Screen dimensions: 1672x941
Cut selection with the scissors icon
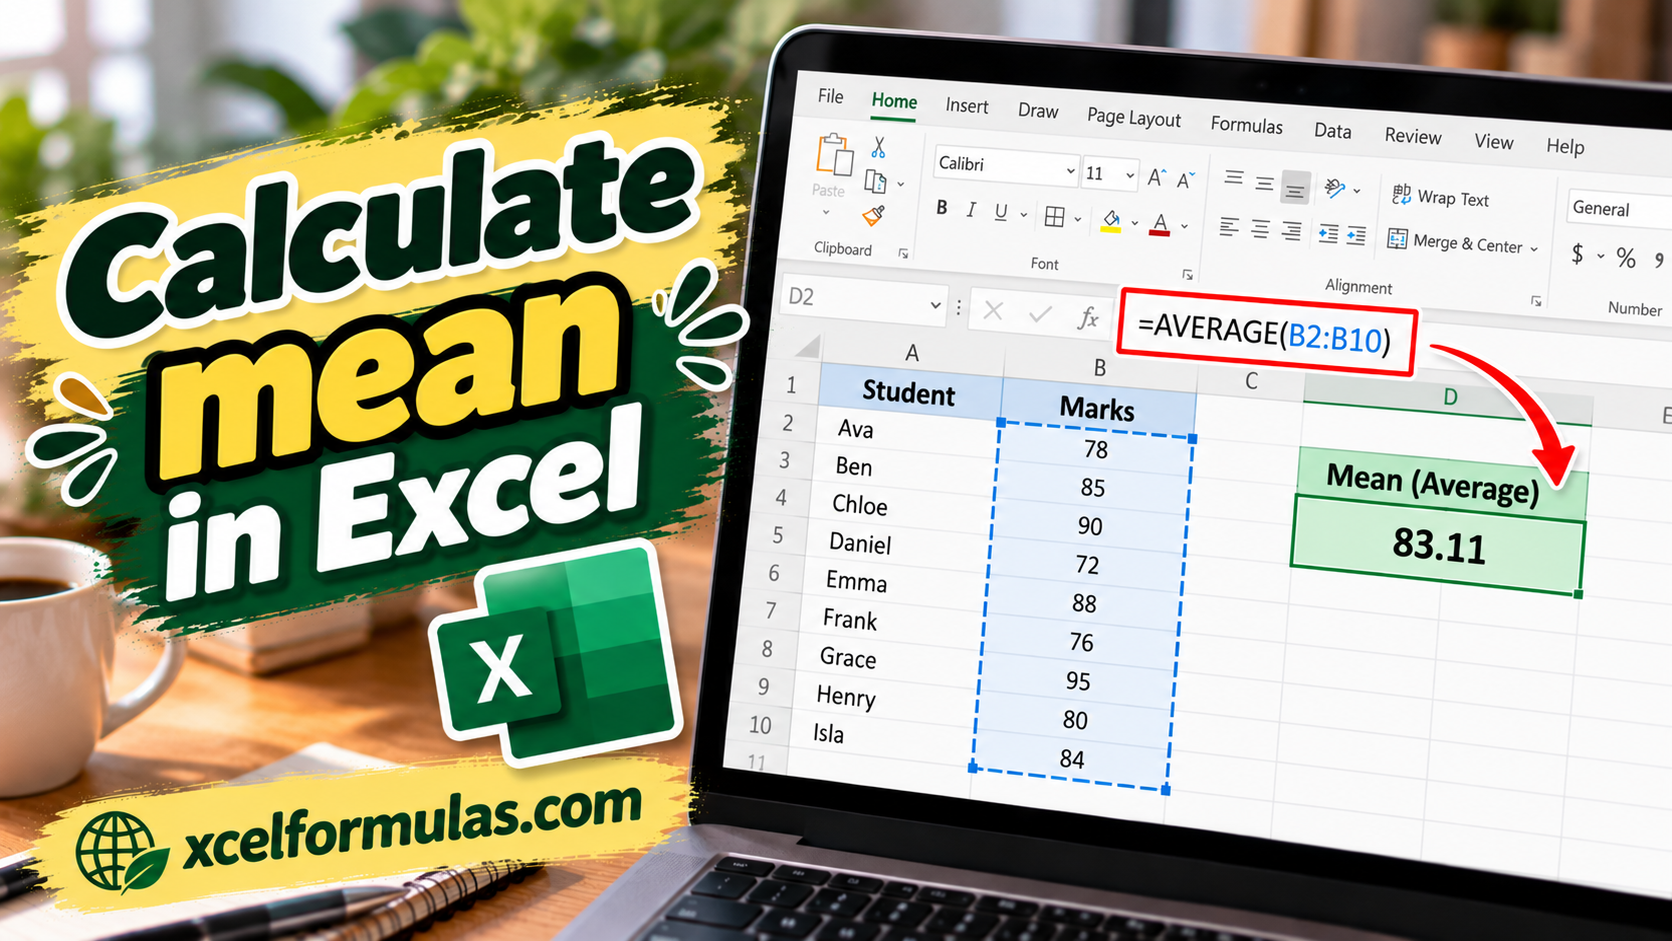[878, 148]
